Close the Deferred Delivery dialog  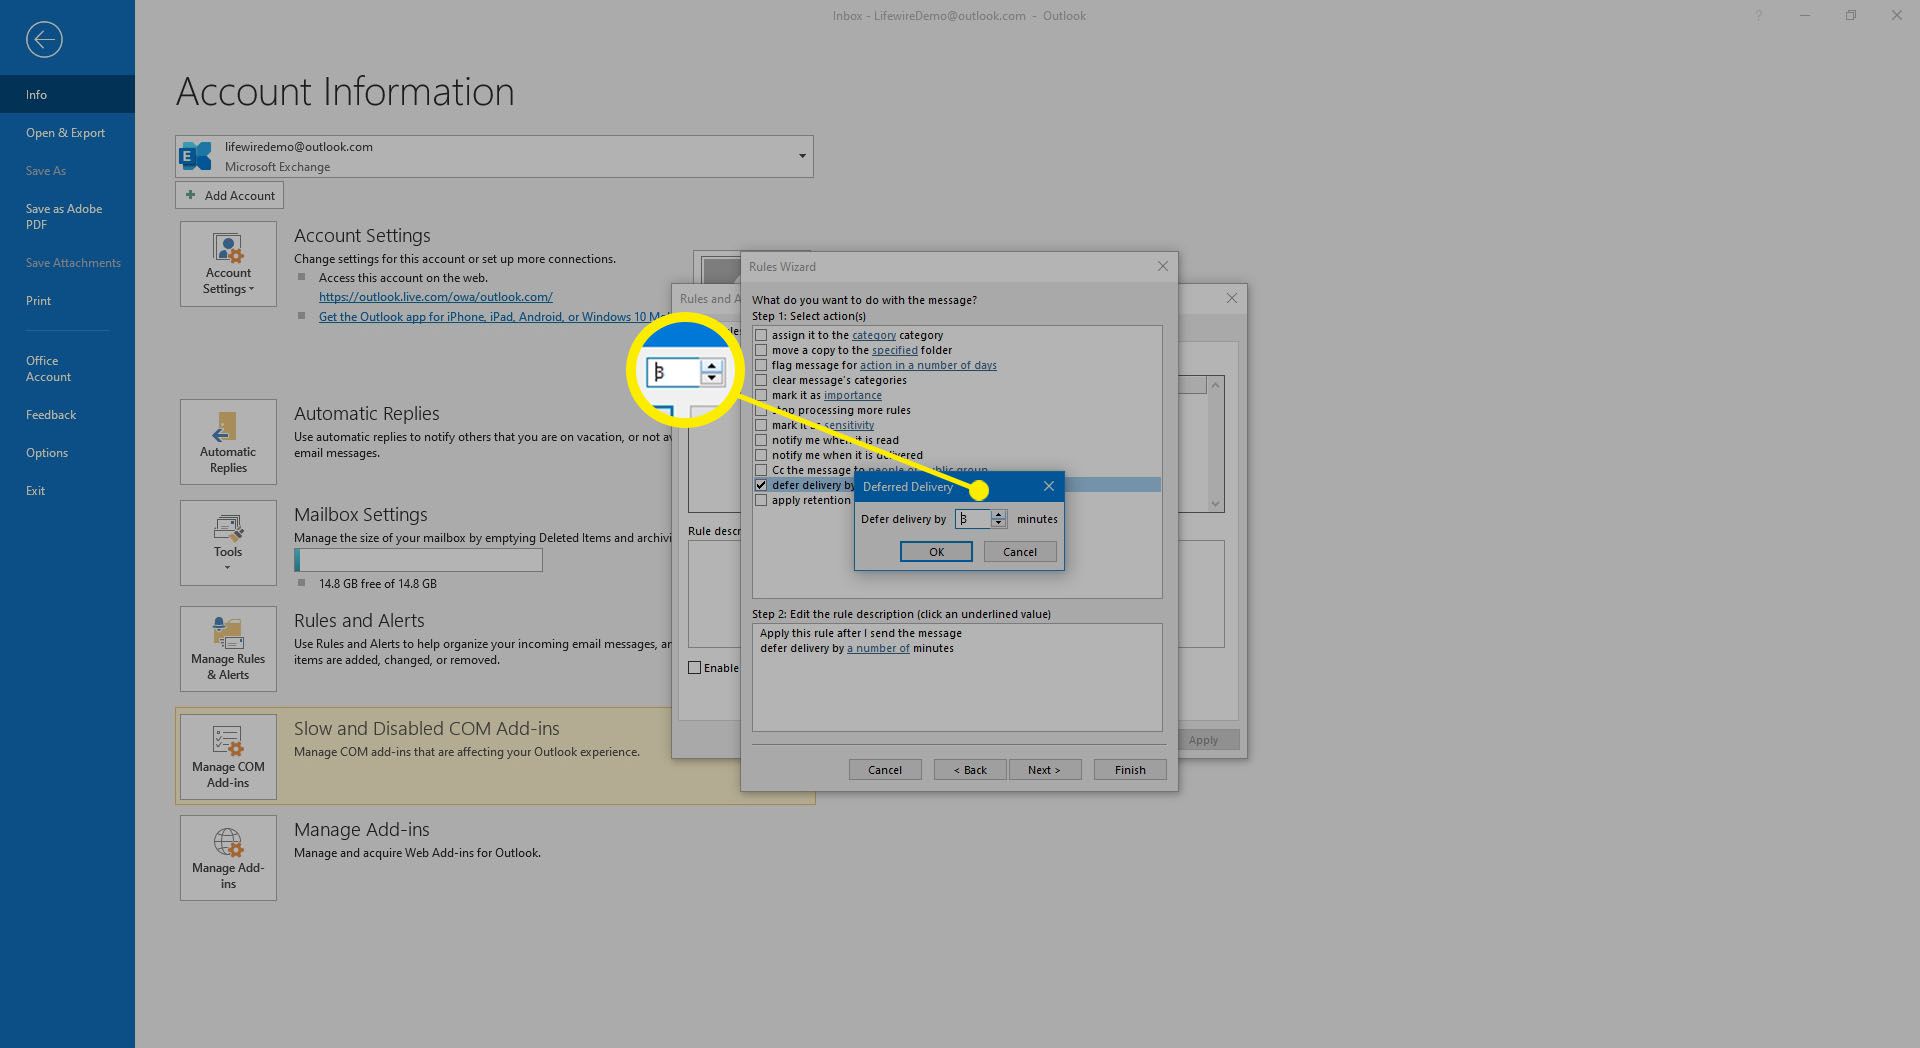(1048, 486)
